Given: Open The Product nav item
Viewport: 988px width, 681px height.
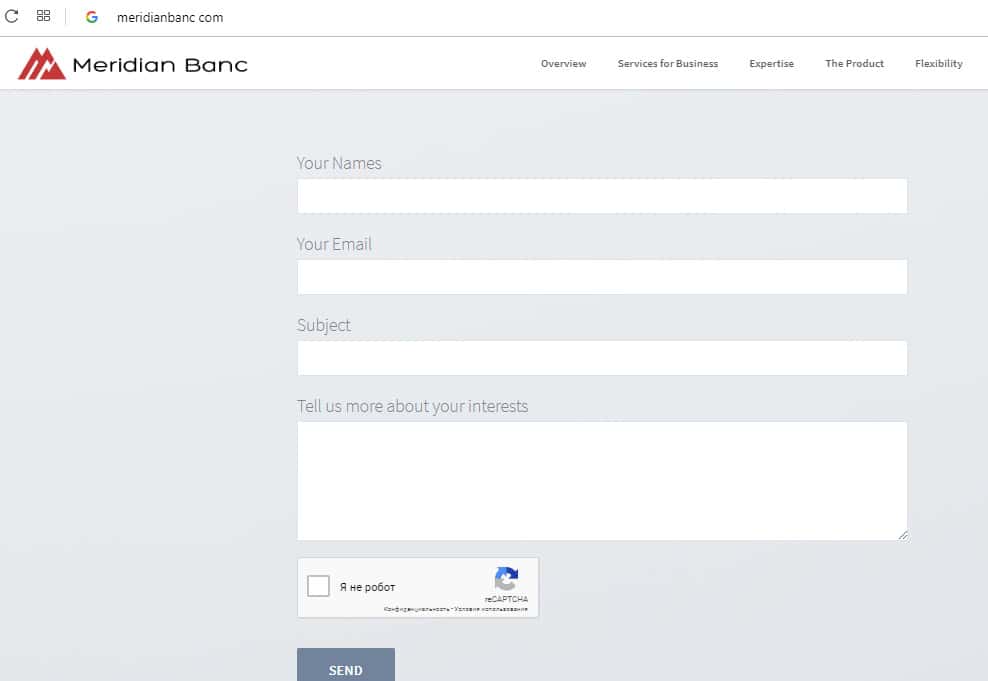Looking at the screenshot, I should tap(854, 64).
